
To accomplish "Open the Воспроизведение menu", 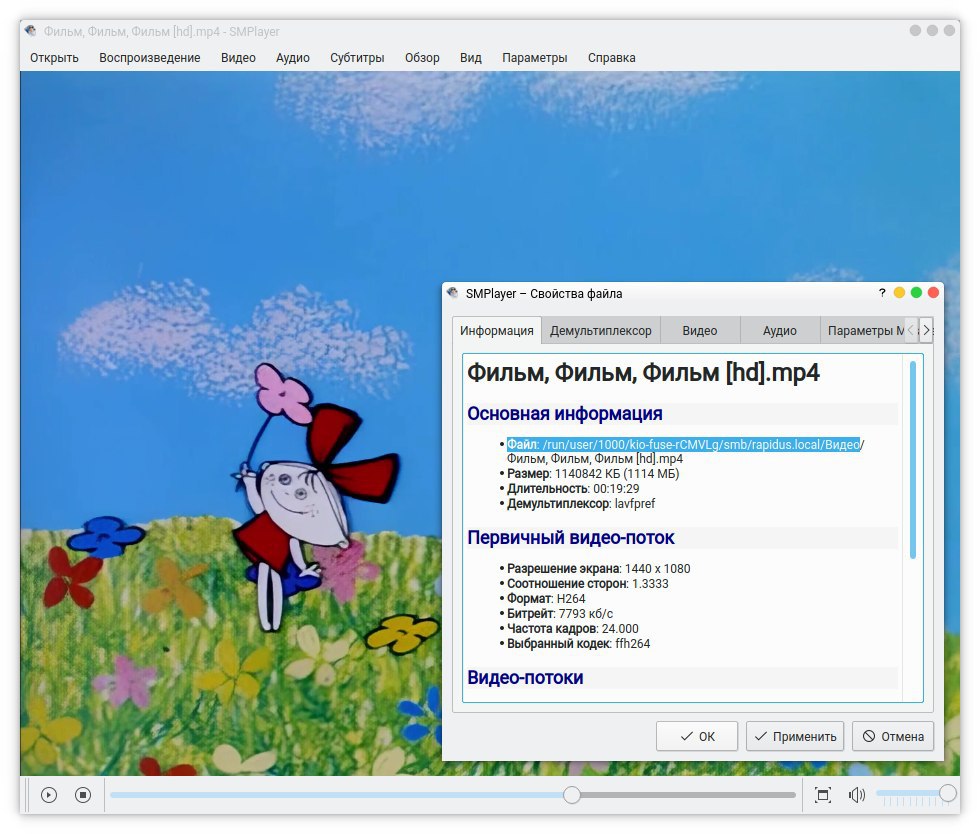I will [x=149, y=58].
